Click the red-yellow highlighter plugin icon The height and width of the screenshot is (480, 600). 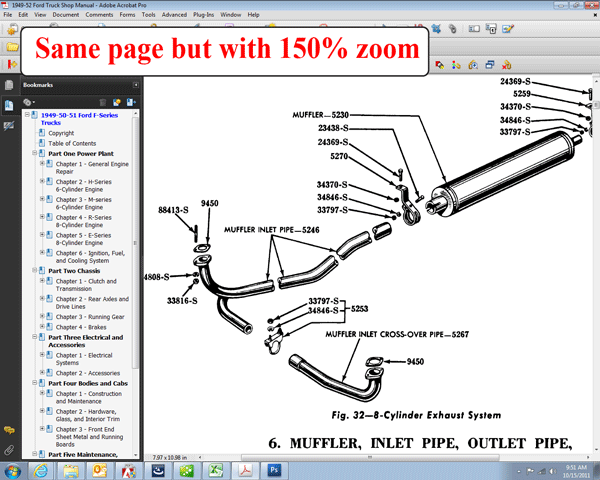(x=440, y=65)
